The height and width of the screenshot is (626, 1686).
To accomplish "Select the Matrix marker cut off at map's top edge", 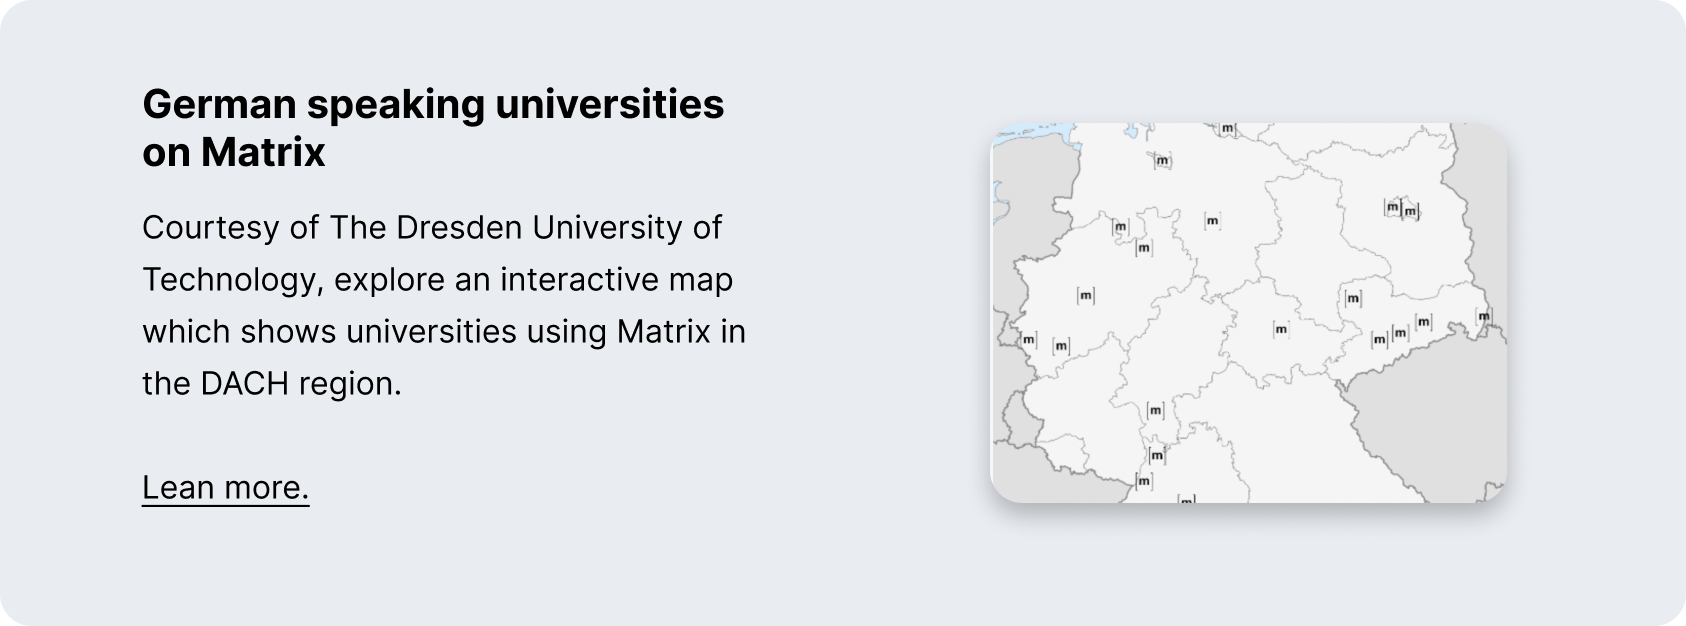I will 1228,128.
